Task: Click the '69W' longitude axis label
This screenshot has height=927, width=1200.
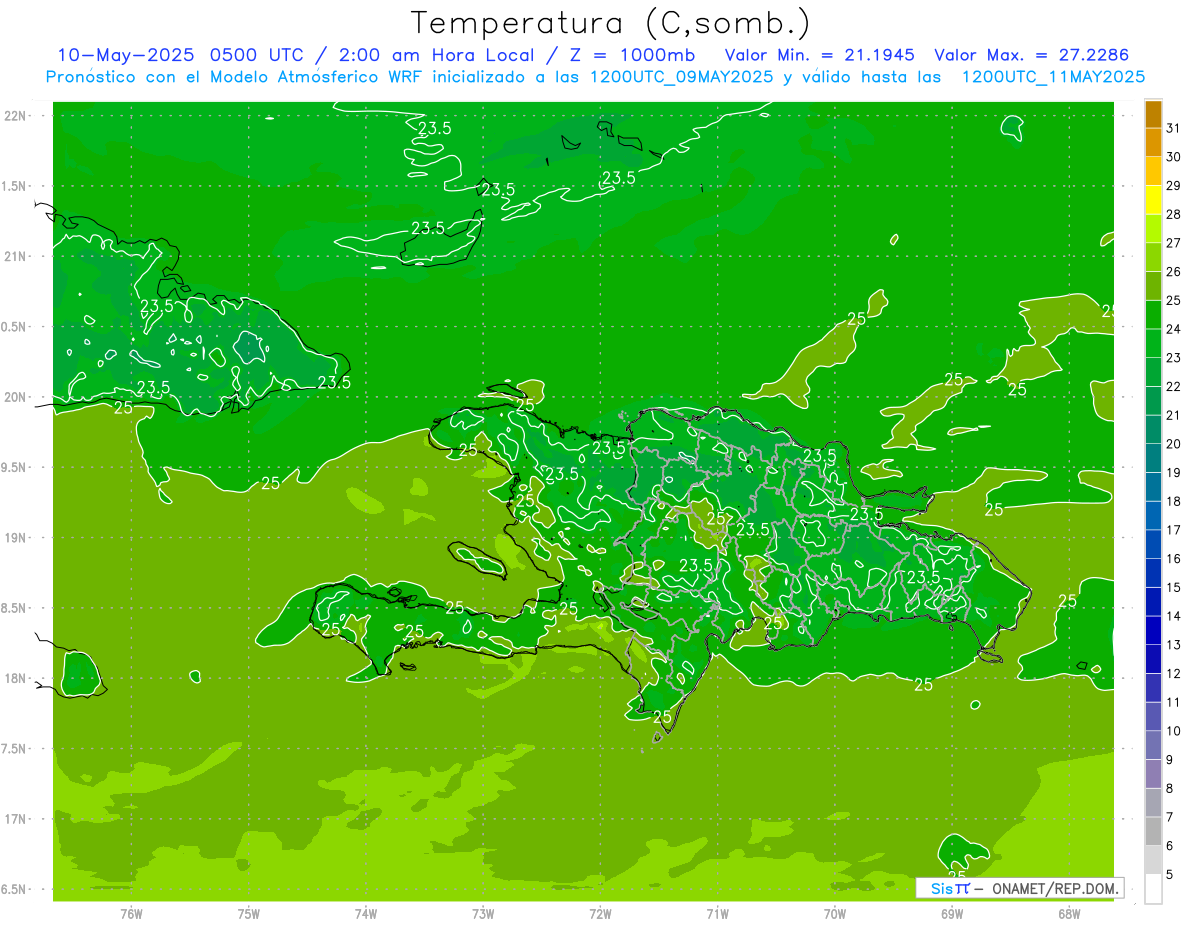Action: (952, 913)
